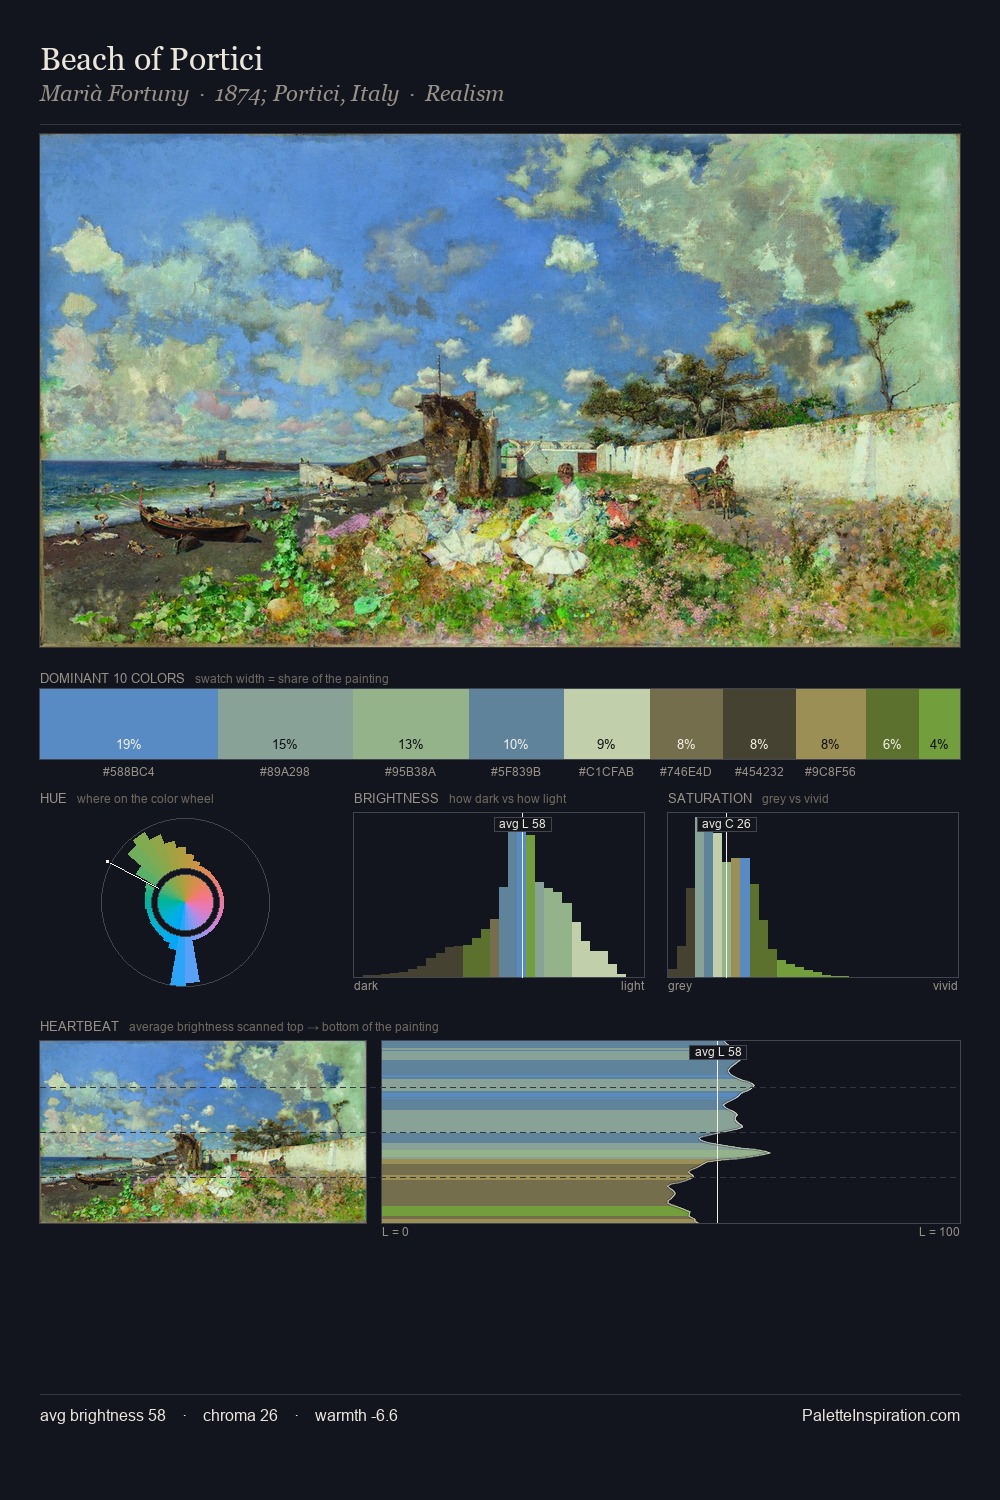Click the hex code #C1CFAB
This screenshot has height=1500, width=1000.
(x=607, y=772)
